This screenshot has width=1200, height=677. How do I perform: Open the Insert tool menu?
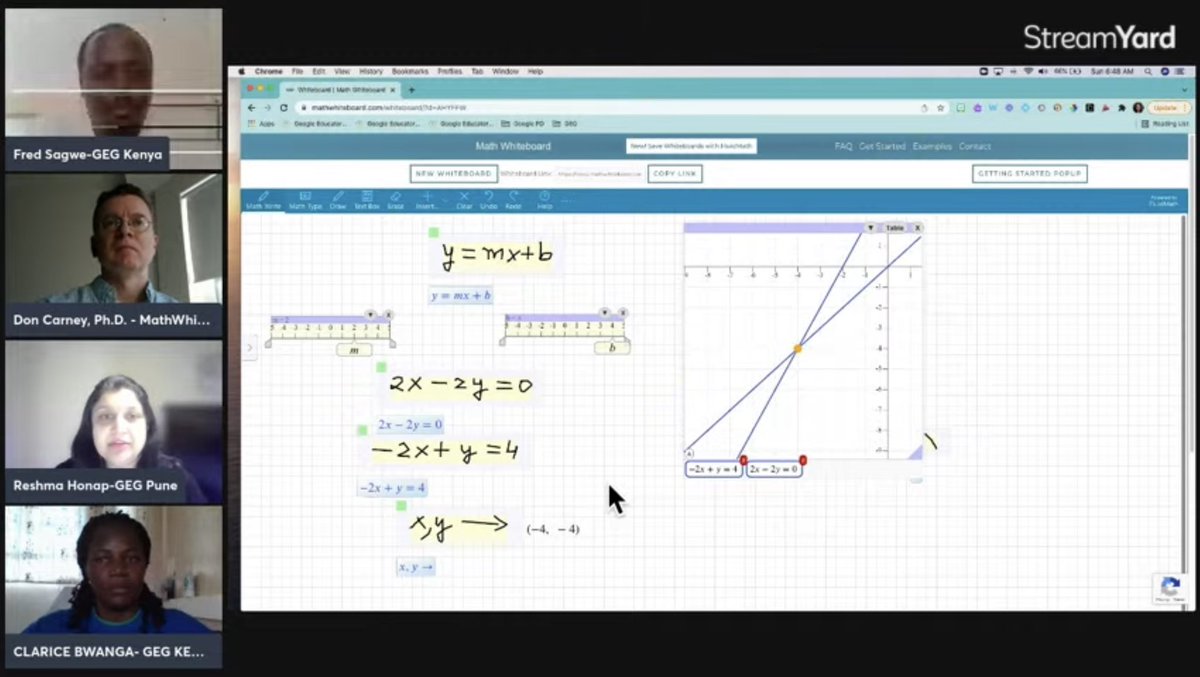pyautogui.click(x=427, y=199)
